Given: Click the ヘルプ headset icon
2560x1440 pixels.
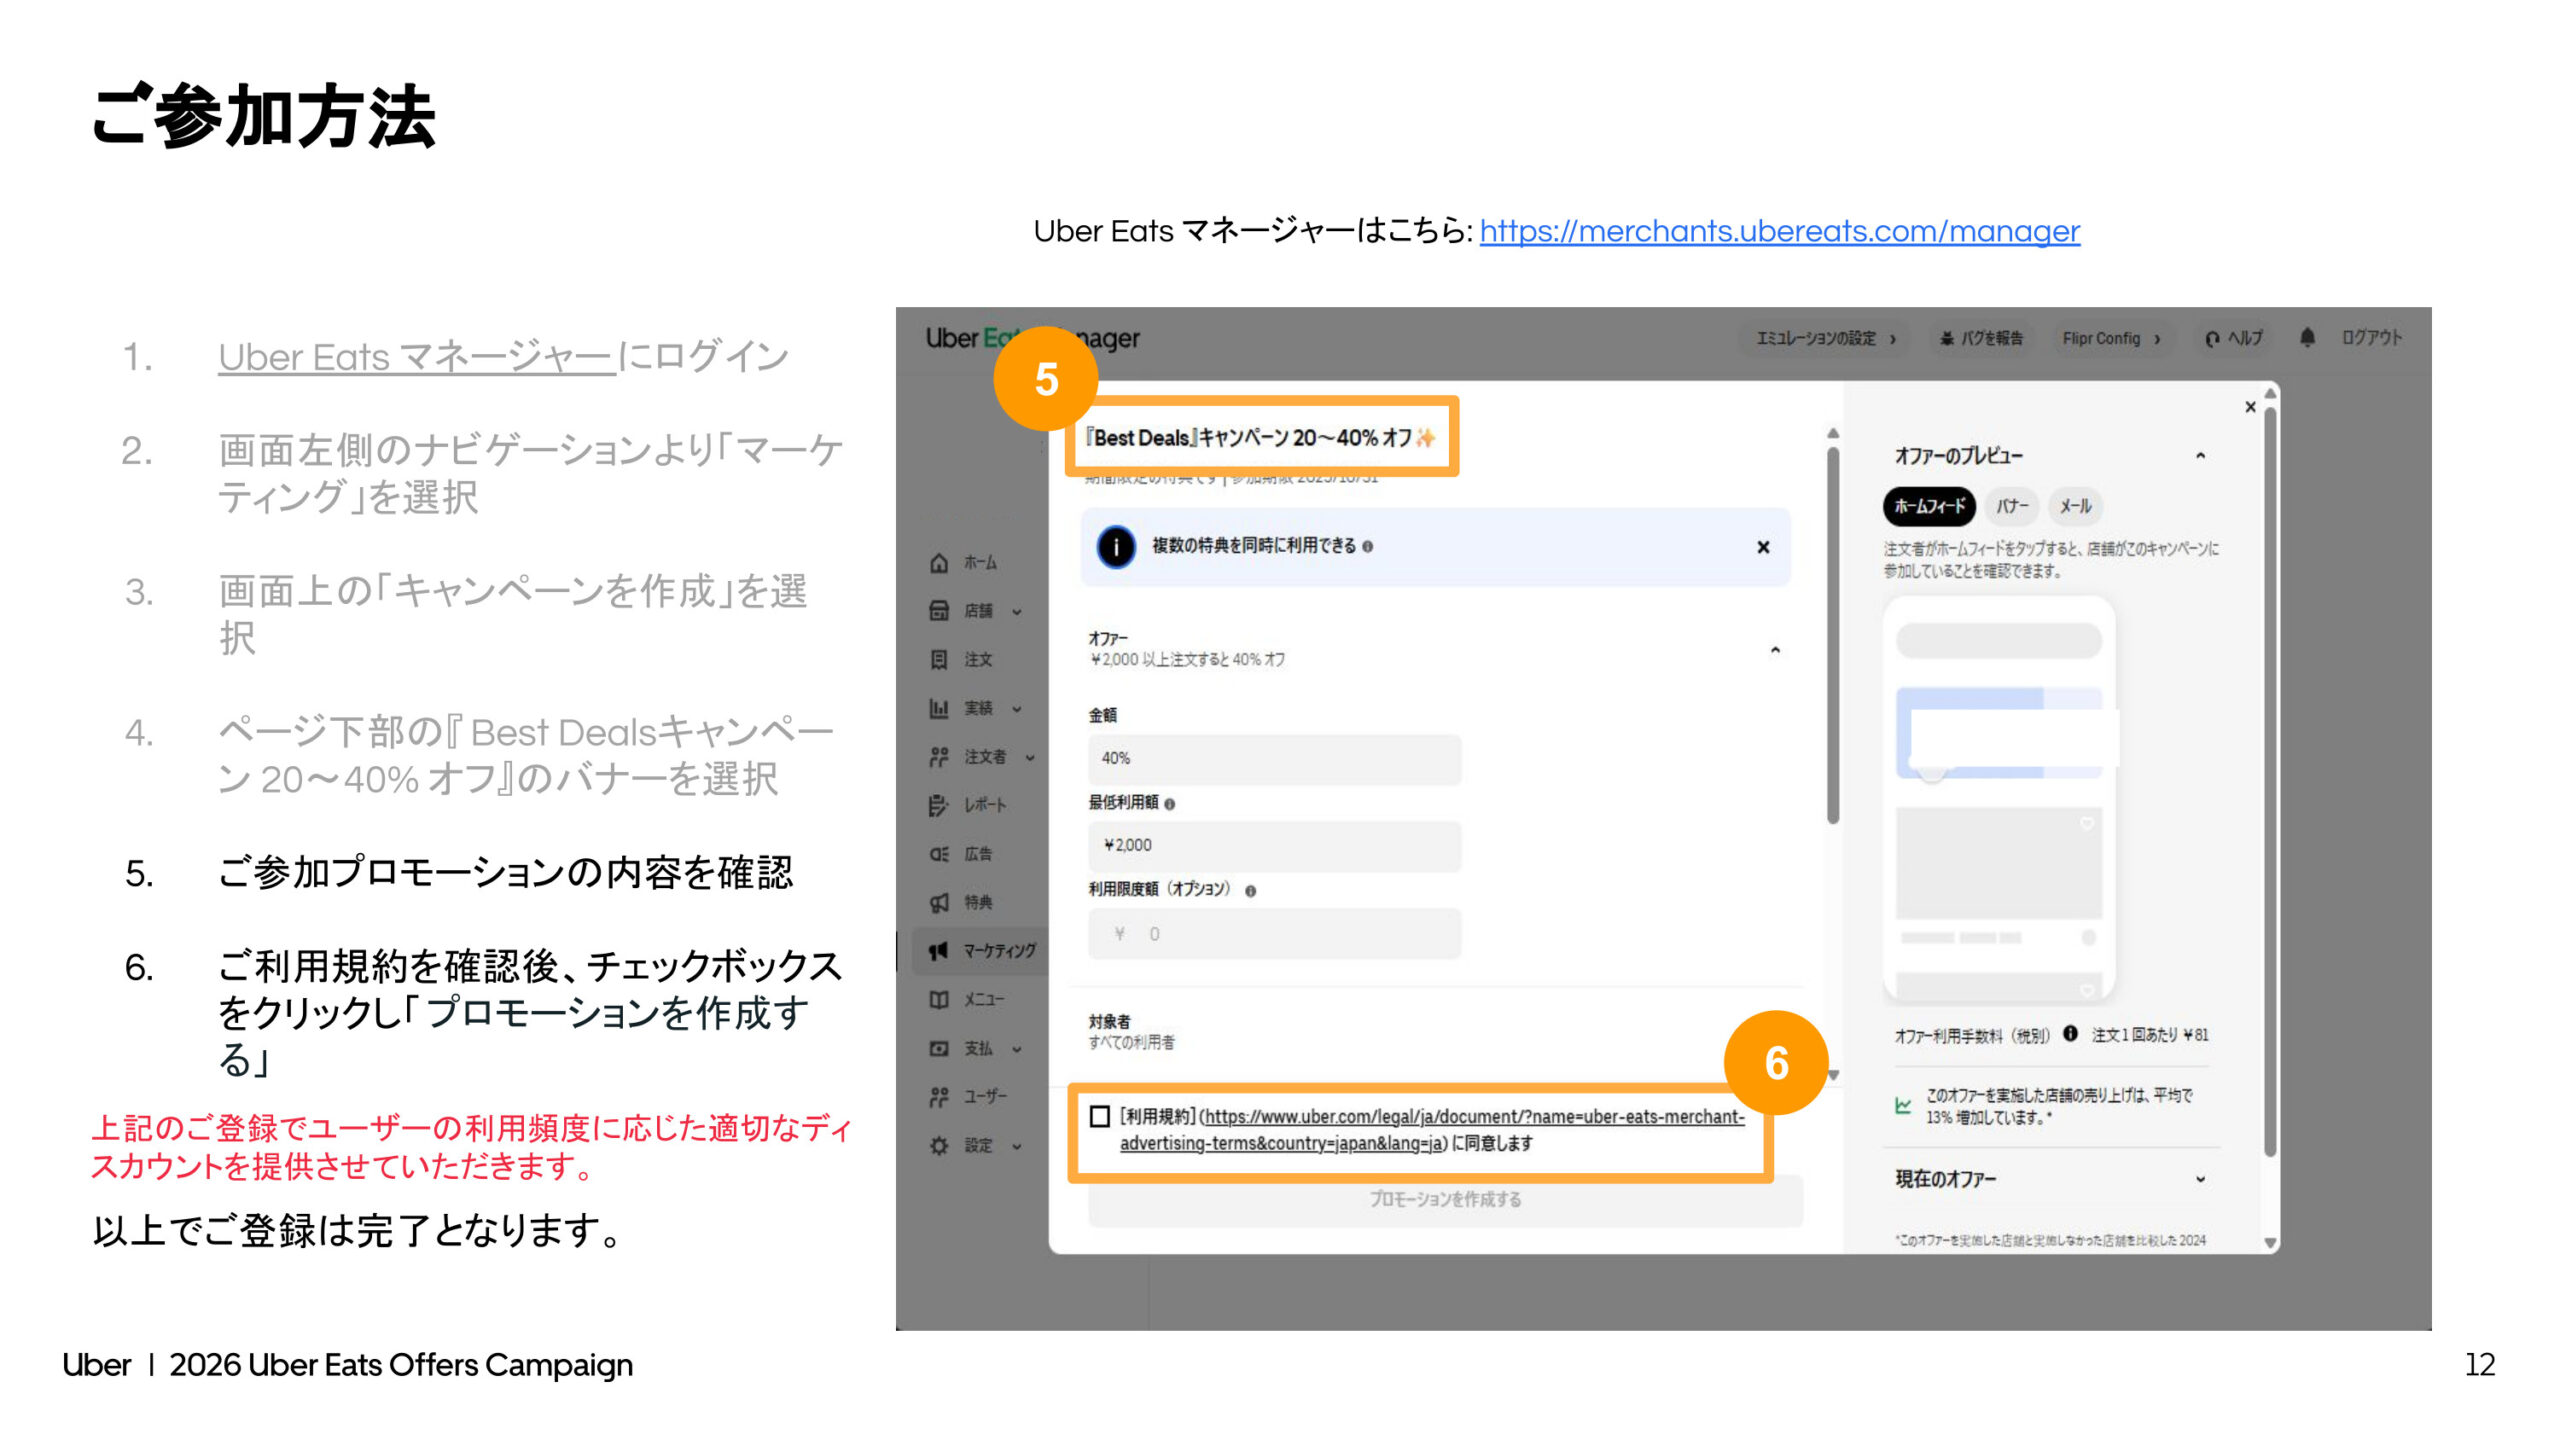Looking at the screenshot, I should click(x=2212, y=339).
